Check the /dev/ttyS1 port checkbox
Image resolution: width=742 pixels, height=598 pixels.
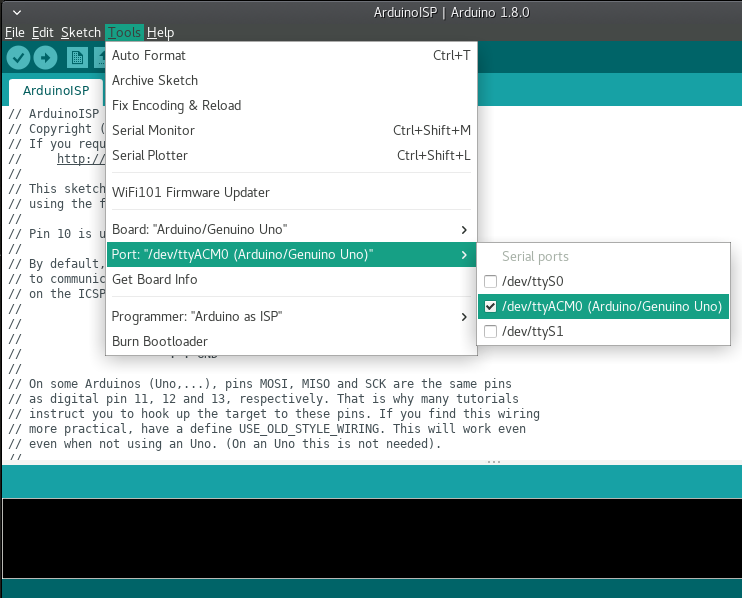click(490, 332)
